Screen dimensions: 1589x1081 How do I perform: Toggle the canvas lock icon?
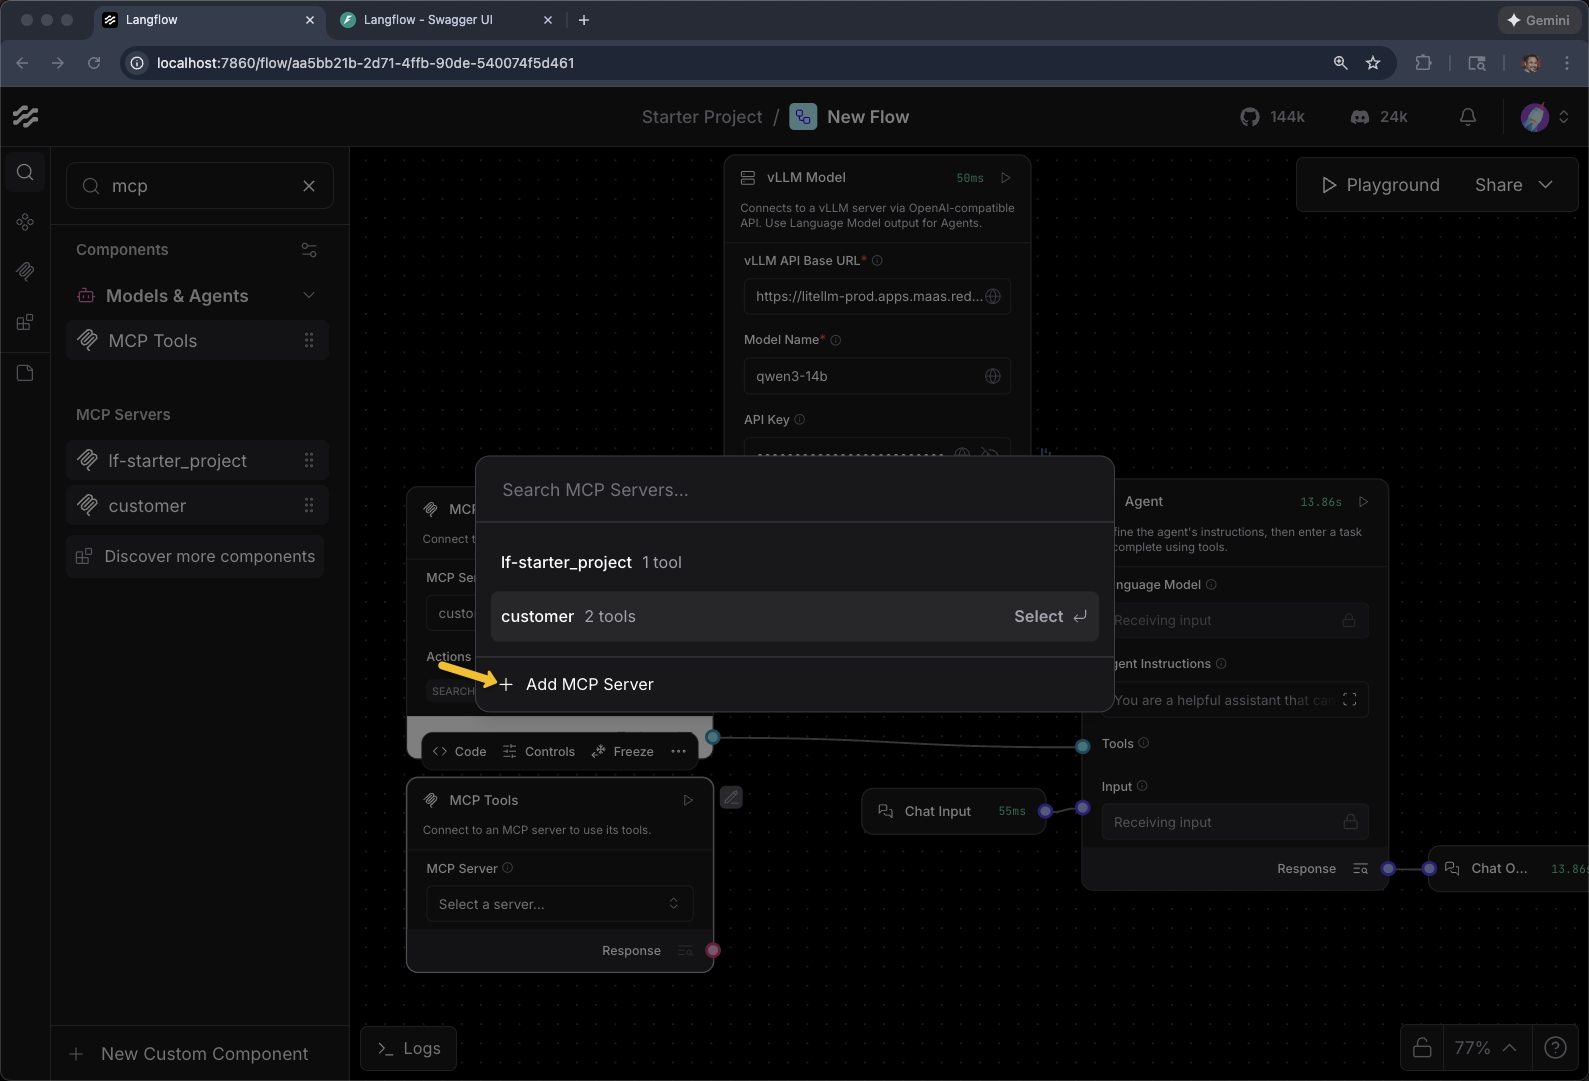tap(1422, 1047)
